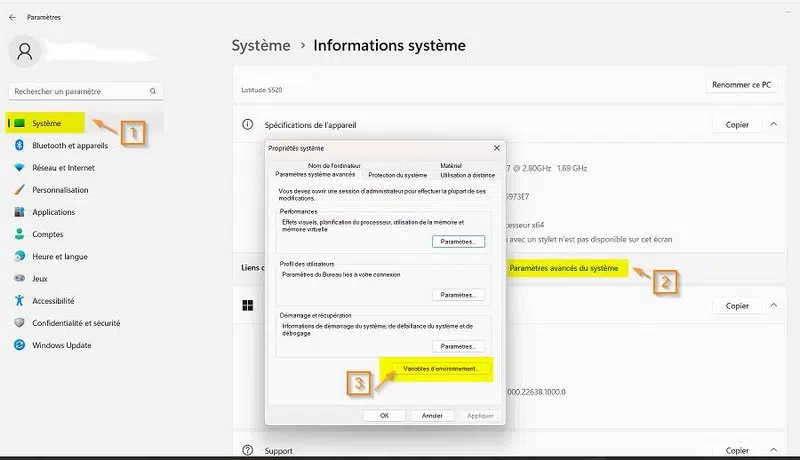The image size is (800, 460).
Task: Focus the Rechercher un paramètre field
Action: (x=86, y=91)
